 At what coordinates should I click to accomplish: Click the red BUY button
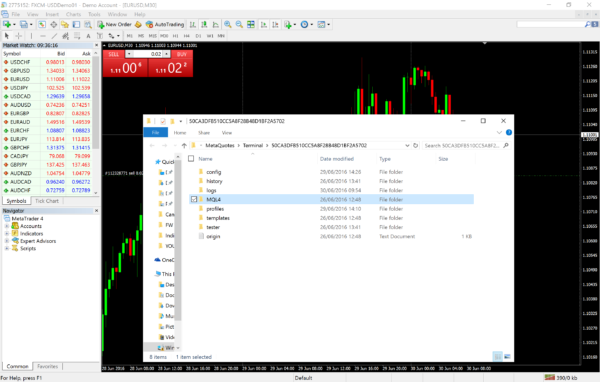[182, 54]
